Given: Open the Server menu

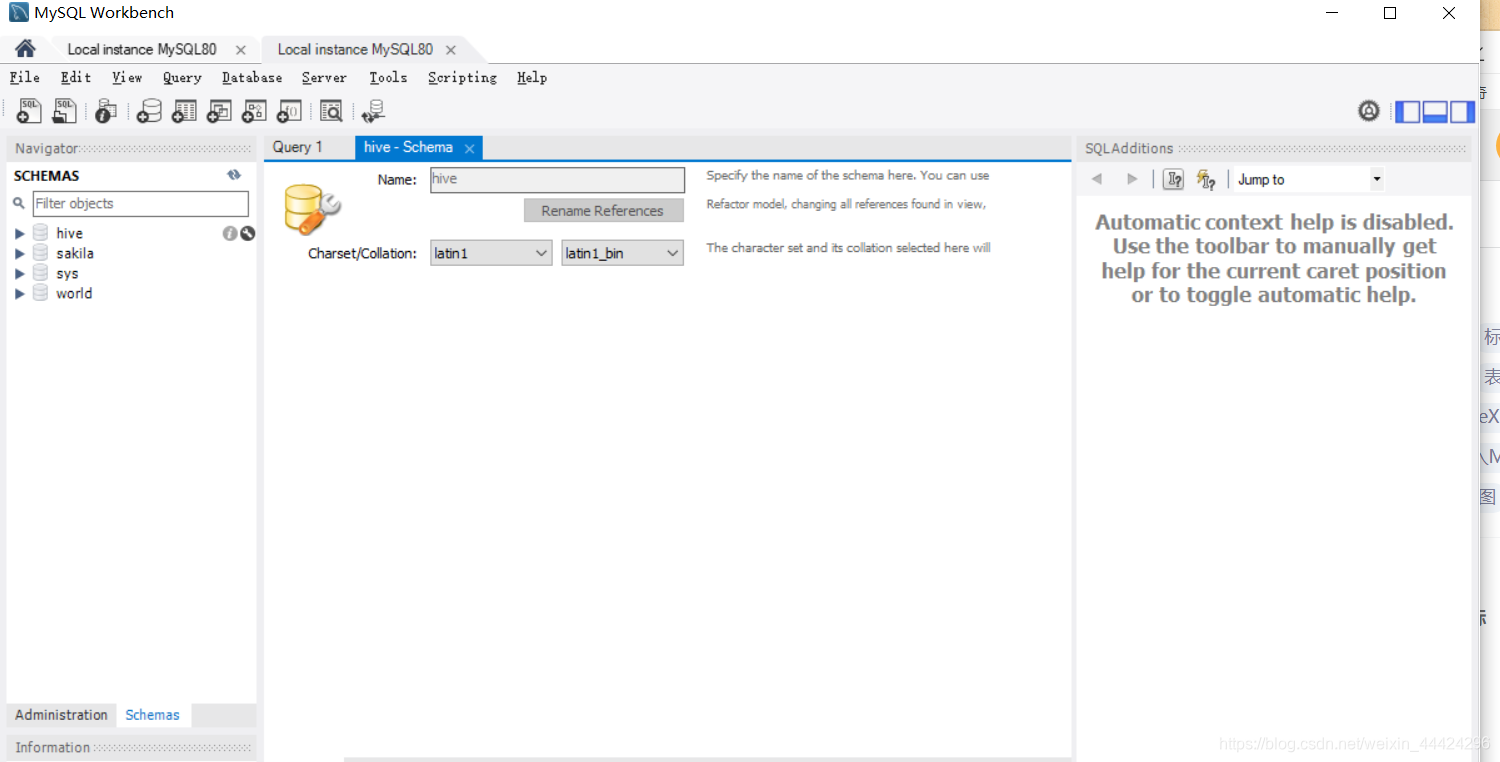Looking at the screenshot, I should 324,77.
